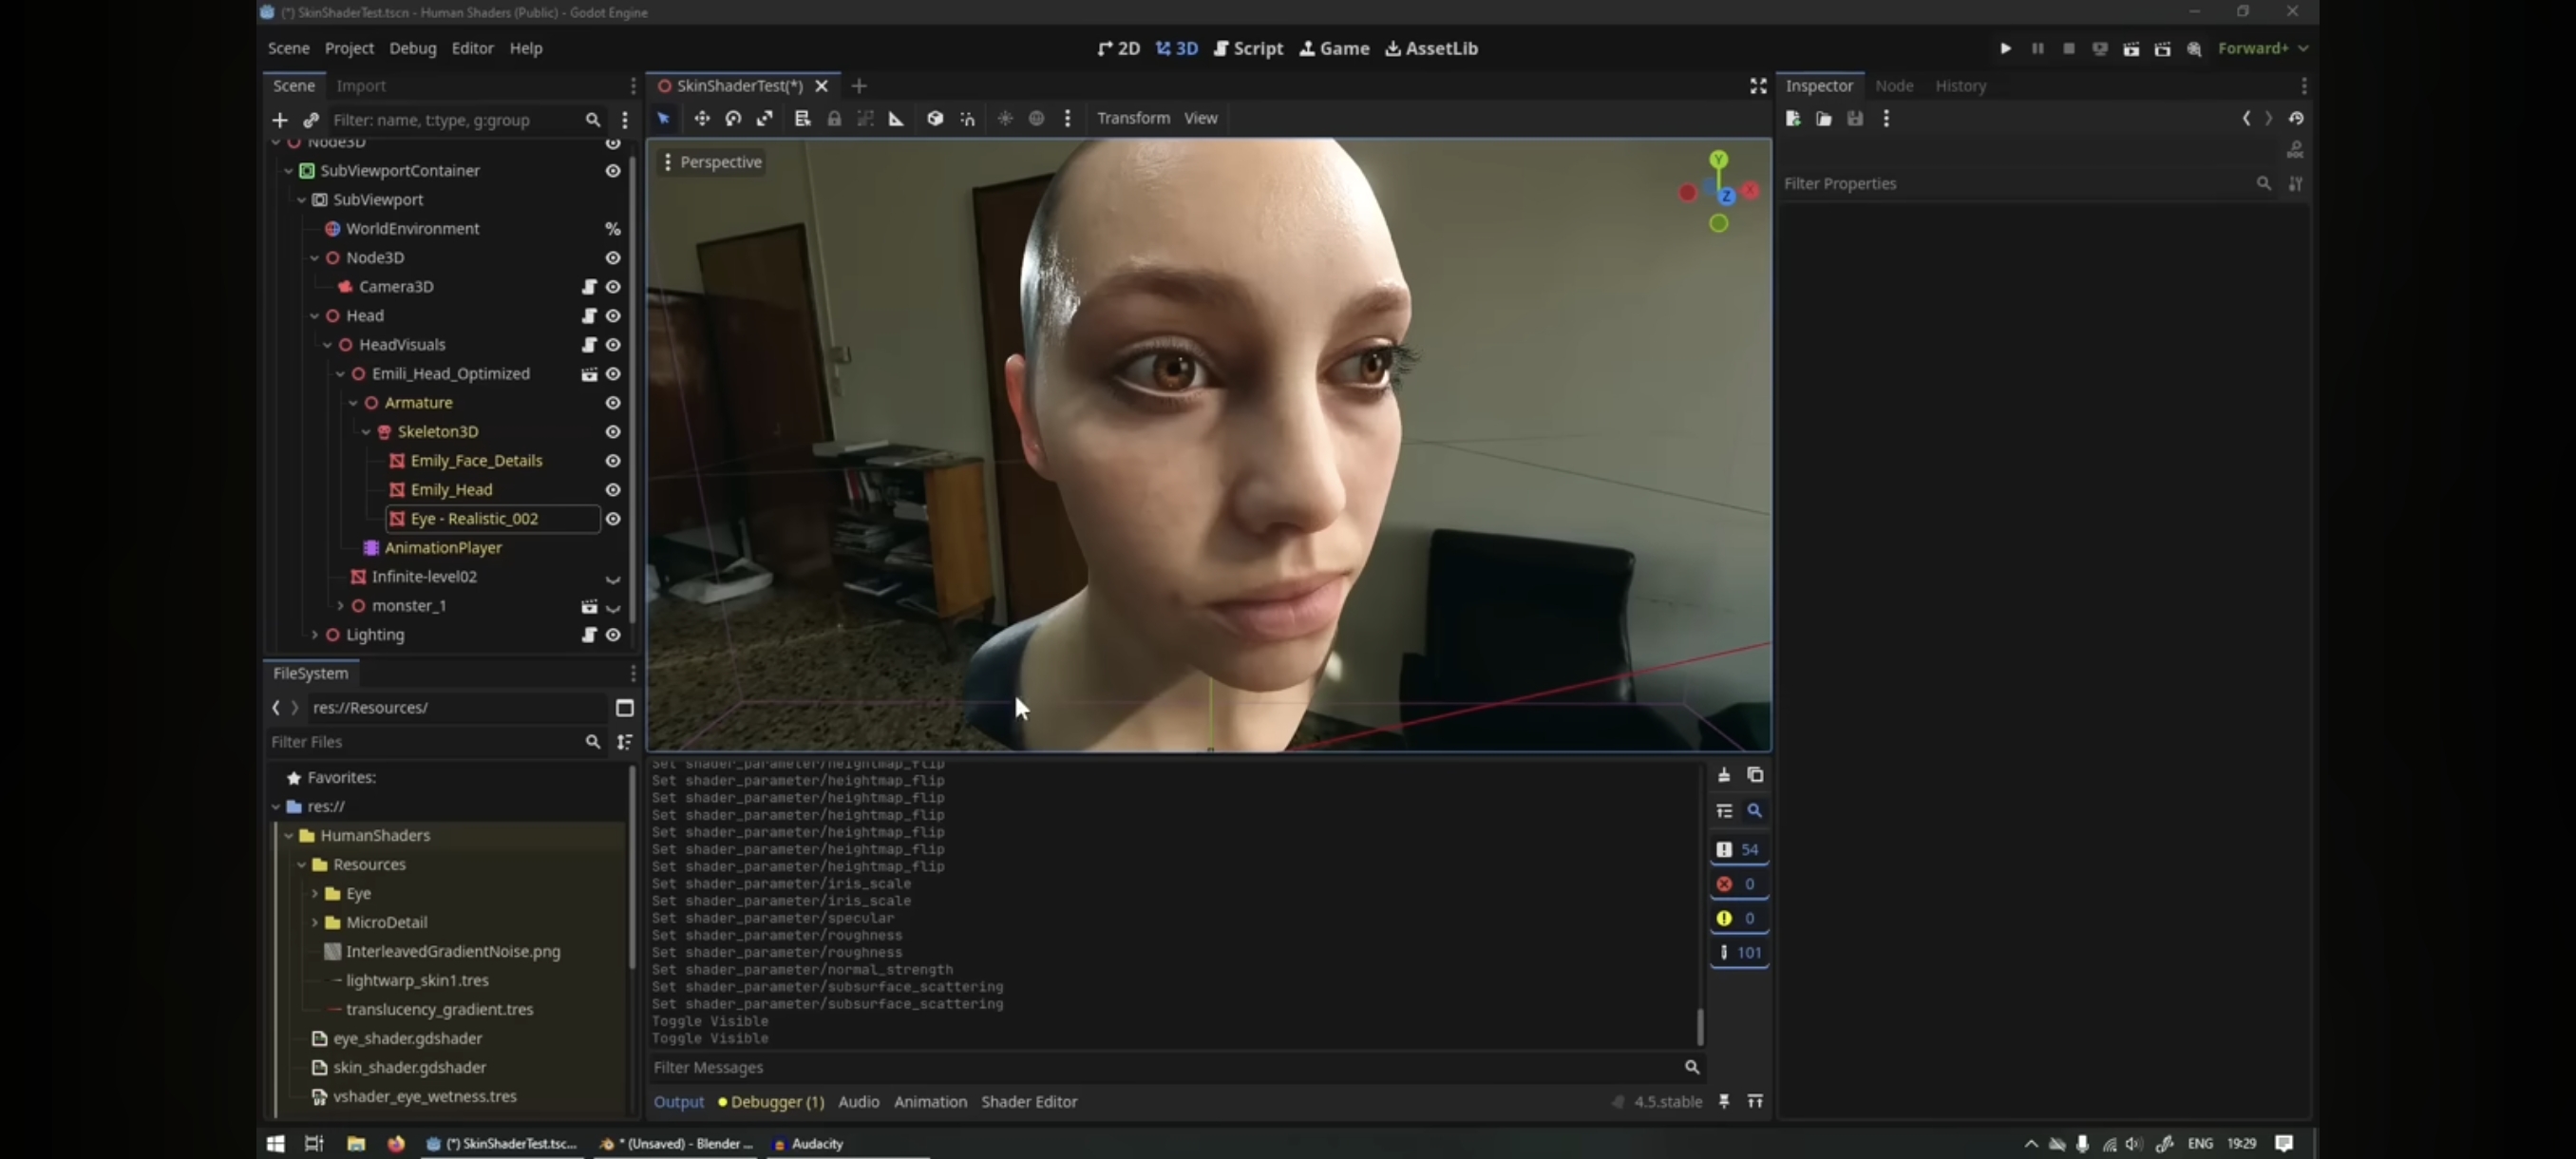Select the Rotate mode tool

coord(733,118)
